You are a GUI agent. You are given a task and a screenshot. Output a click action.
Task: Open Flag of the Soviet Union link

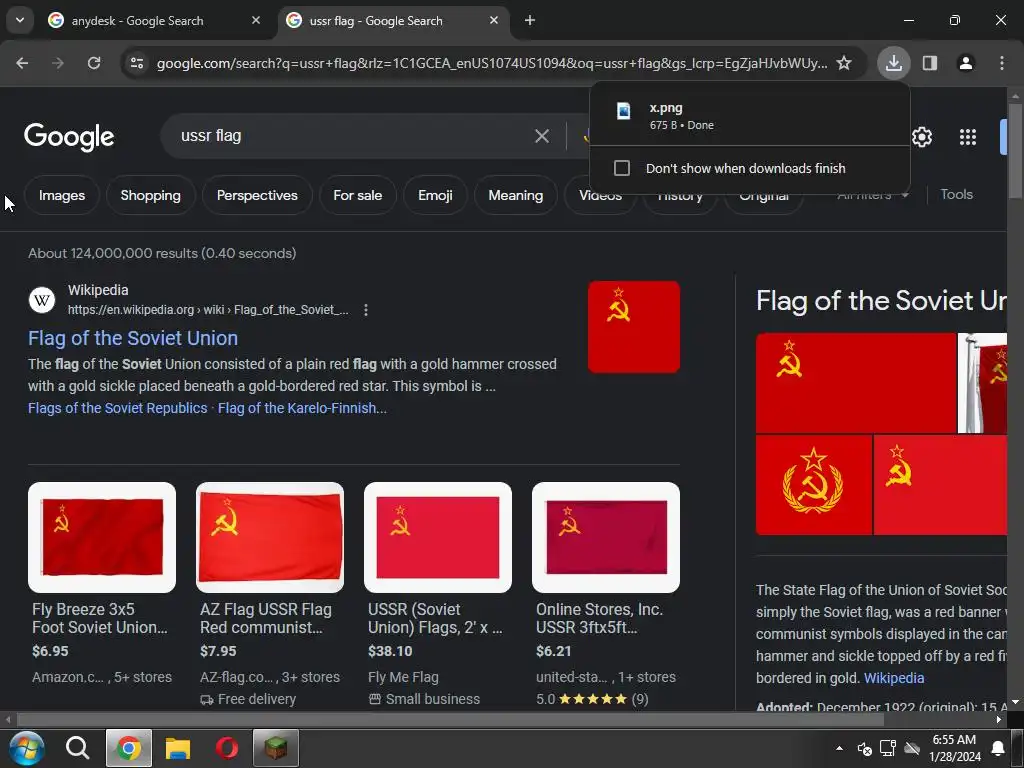coord(133,338)
